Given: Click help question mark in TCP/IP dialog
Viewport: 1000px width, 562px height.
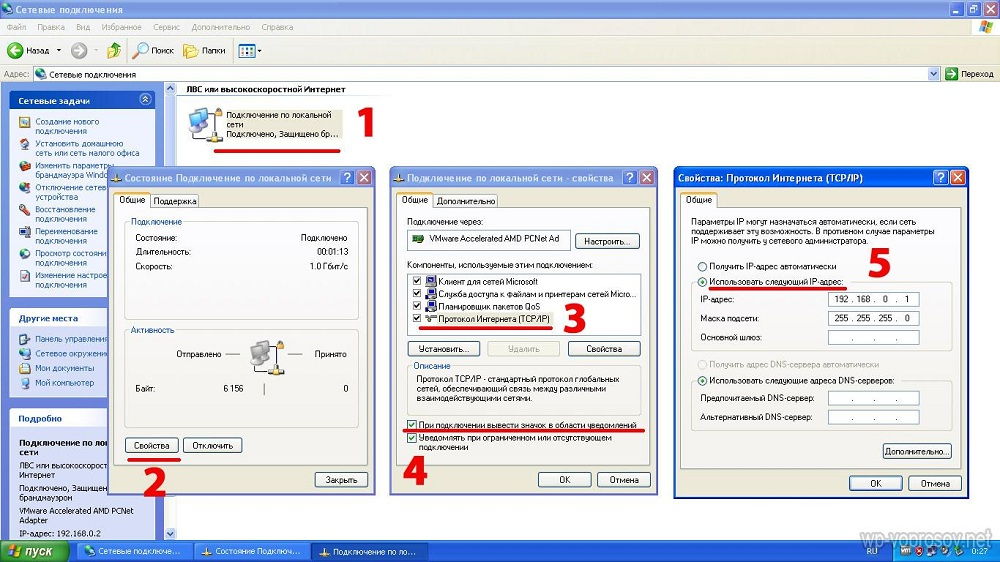Looking at the screenshot, I should click(940, 177).
